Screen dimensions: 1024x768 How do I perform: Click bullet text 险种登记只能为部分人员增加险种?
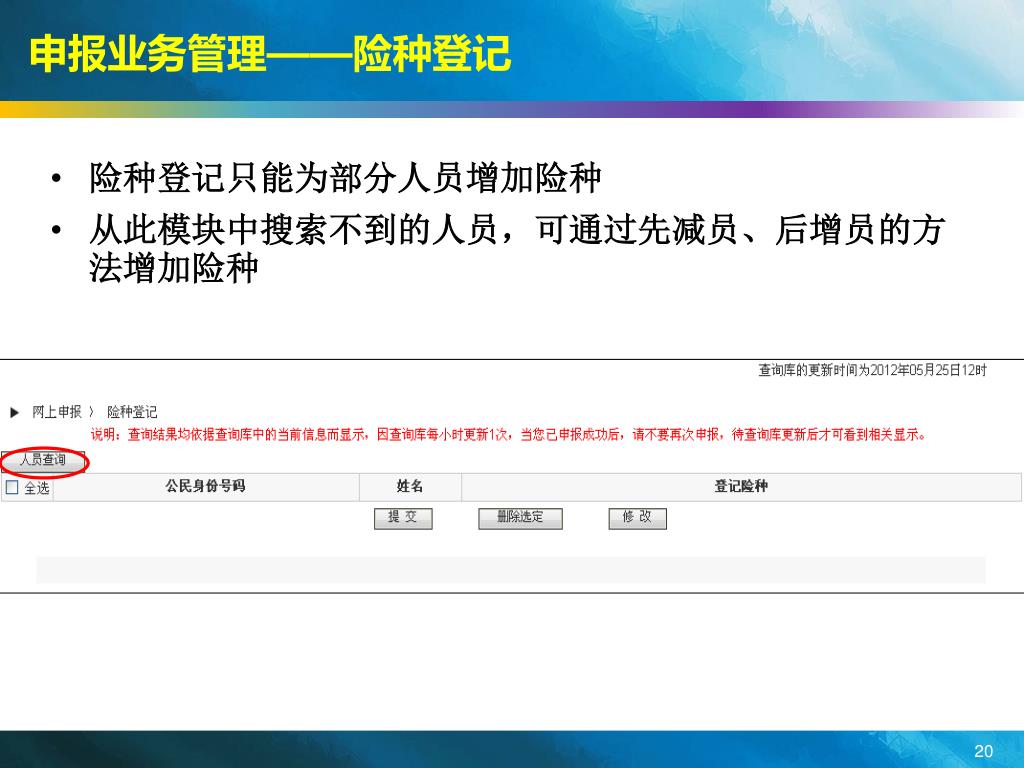click(x=345, y=178)
